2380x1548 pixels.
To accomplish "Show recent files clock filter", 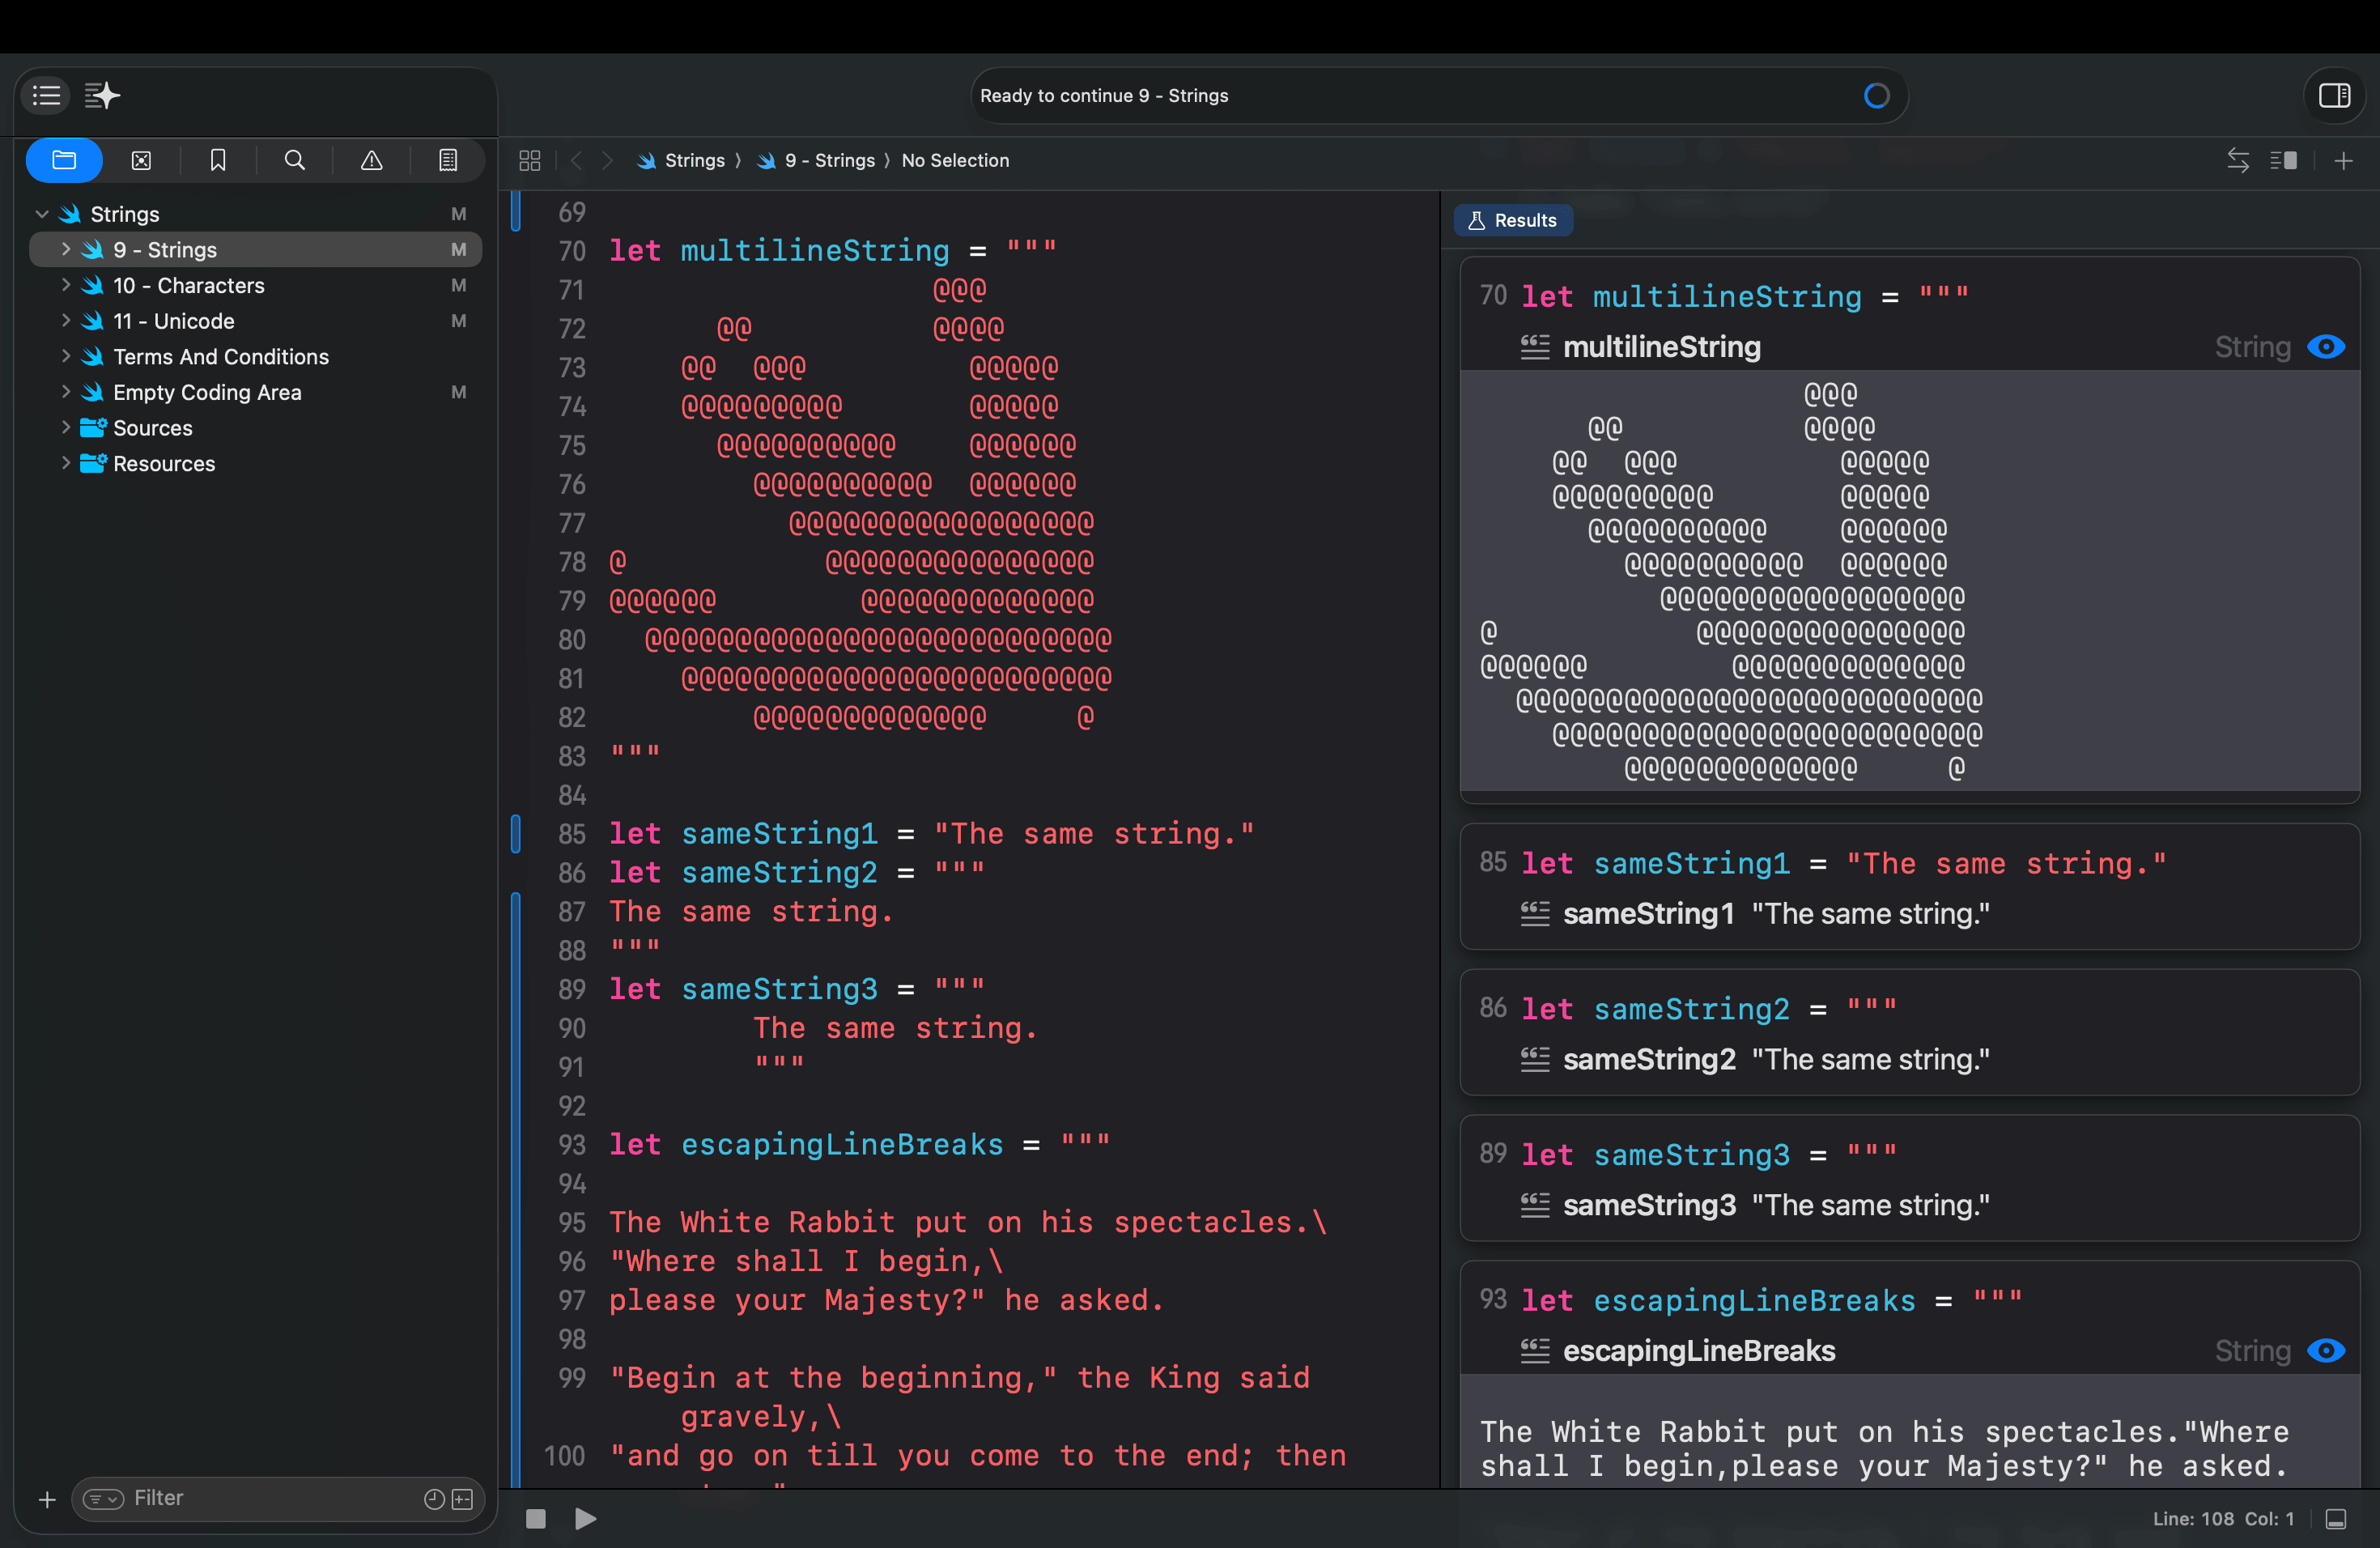I will tap(434, 1499).
